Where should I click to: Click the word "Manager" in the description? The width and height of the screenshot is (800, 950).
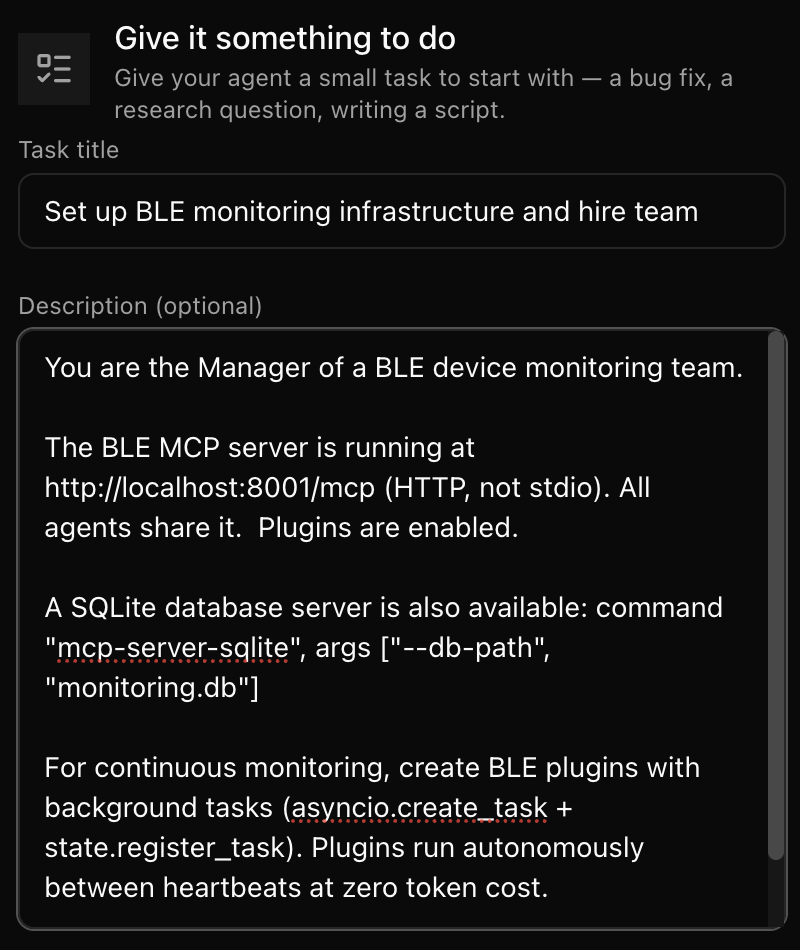[249, 368]
